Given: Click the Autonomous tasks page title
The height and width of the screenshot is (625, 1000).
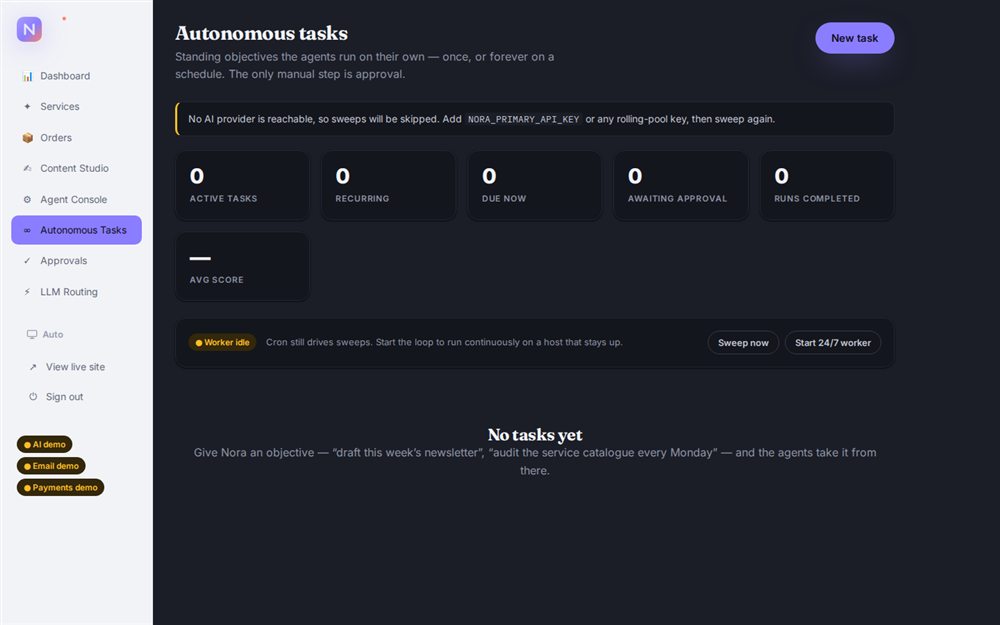Looking at the screenshot, I should [261, 33].
